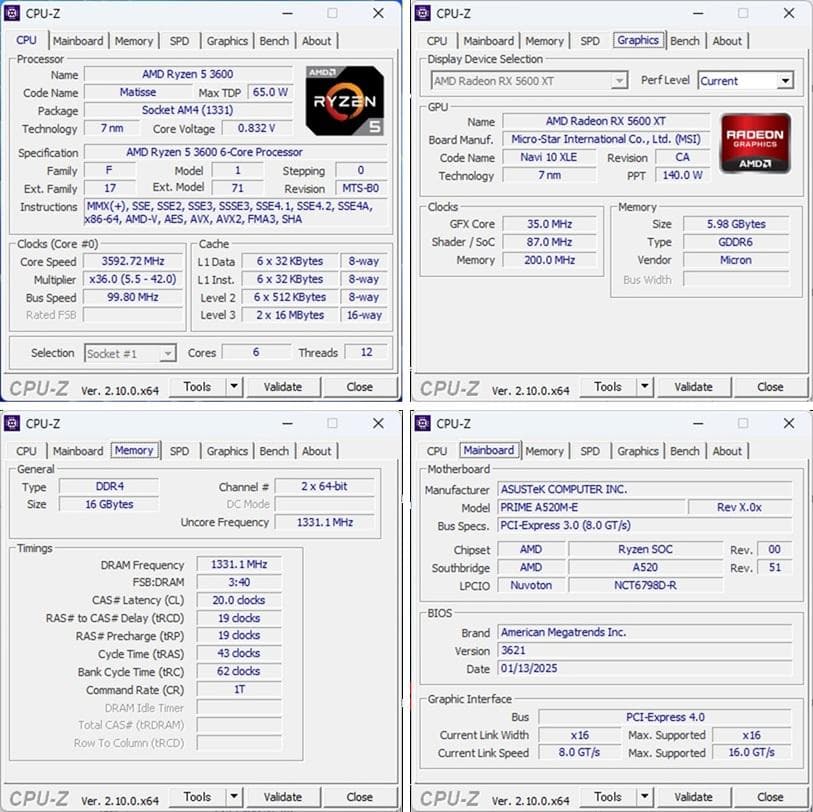Click the Close button in the CPU window

click(359, 387)
